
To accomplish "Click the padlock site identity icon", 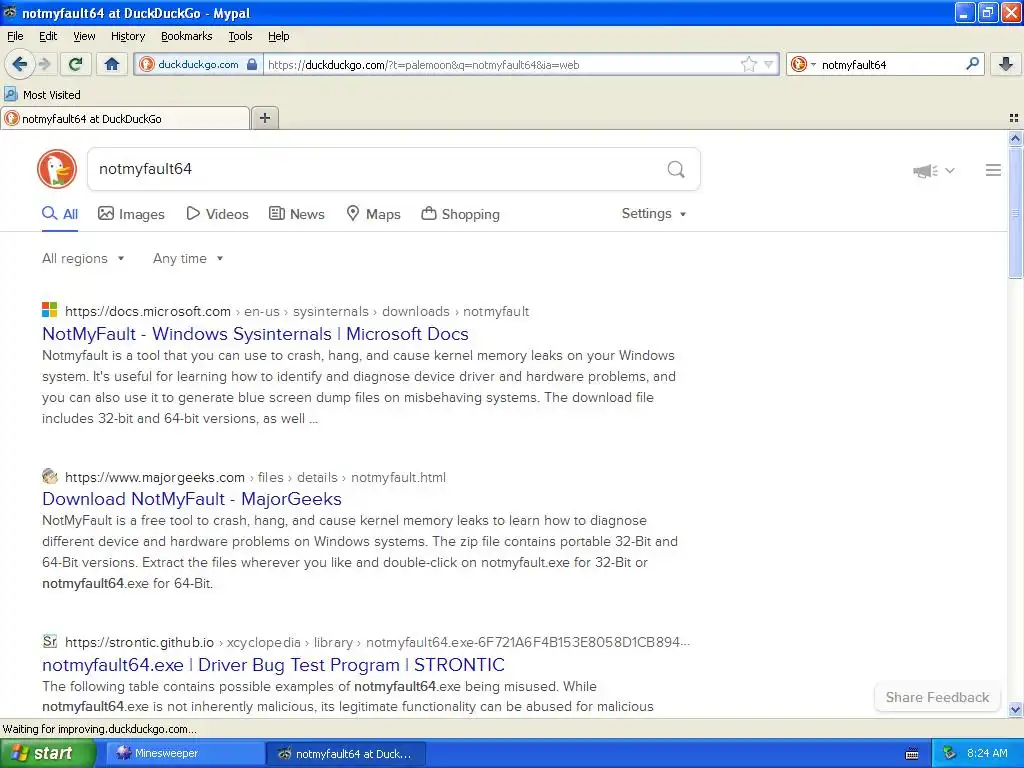I will click(251, 64).
